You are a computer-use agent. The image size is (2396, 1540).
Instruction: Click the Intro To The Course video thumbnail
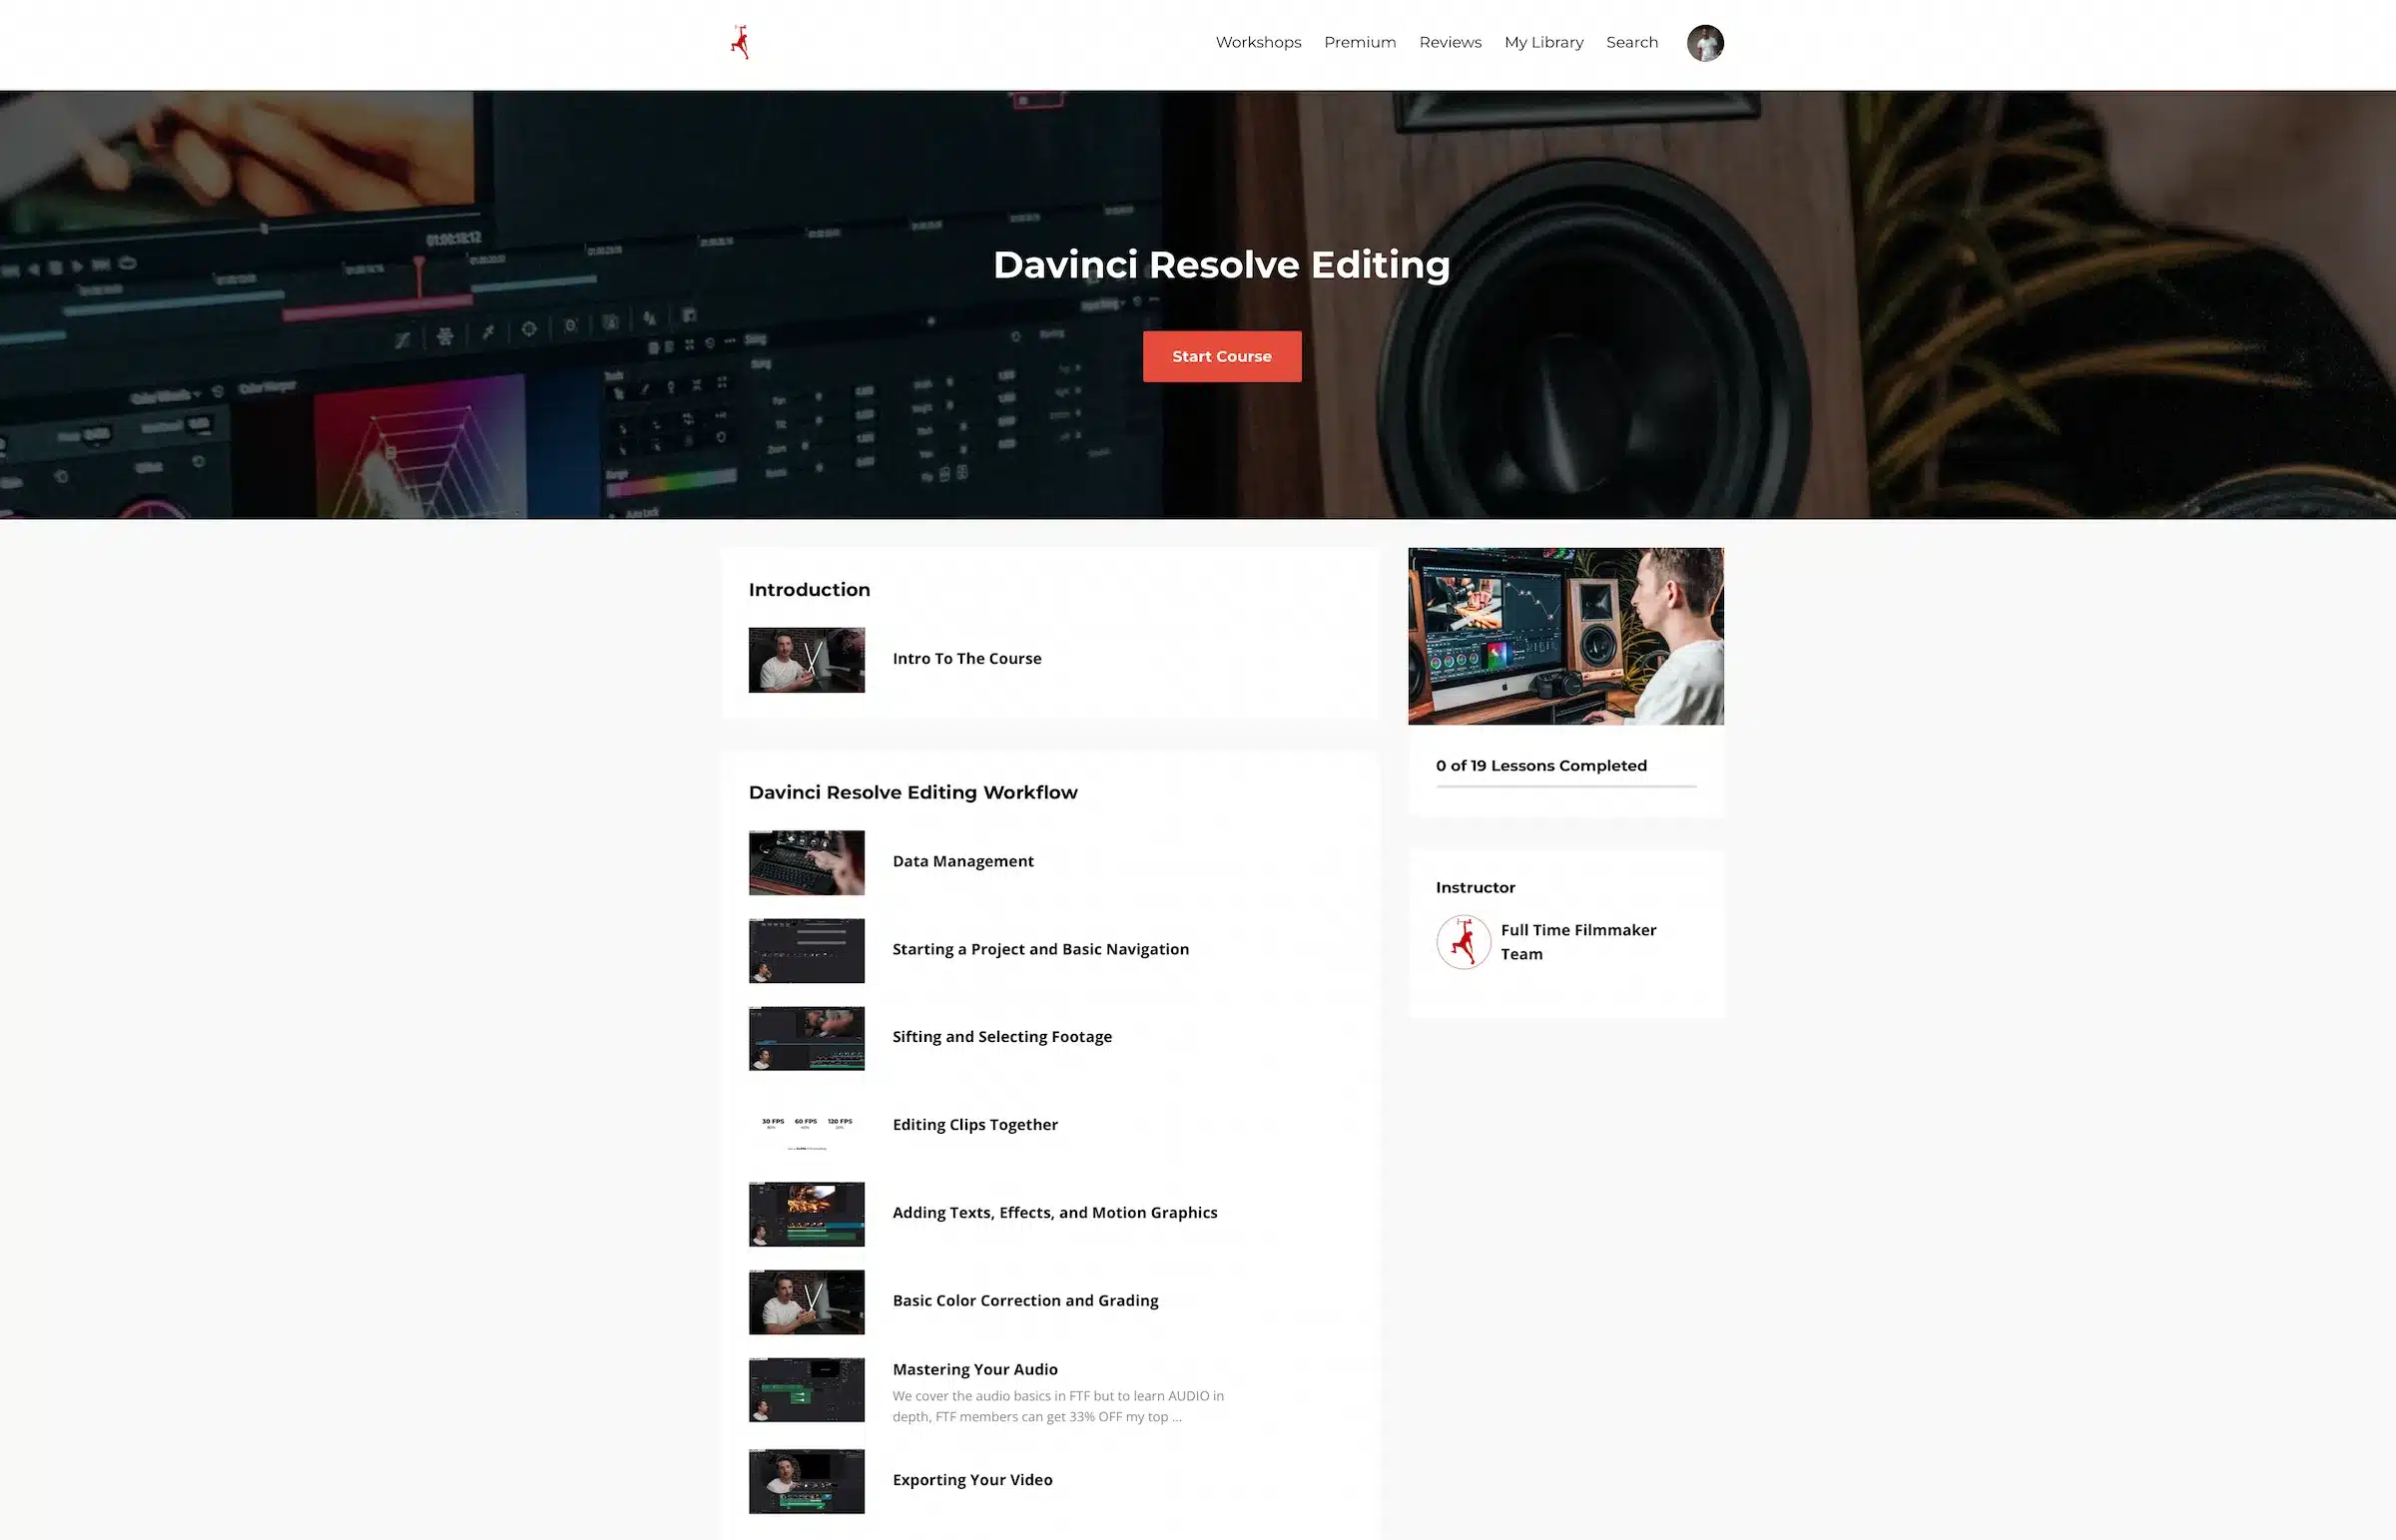[806, 659]
